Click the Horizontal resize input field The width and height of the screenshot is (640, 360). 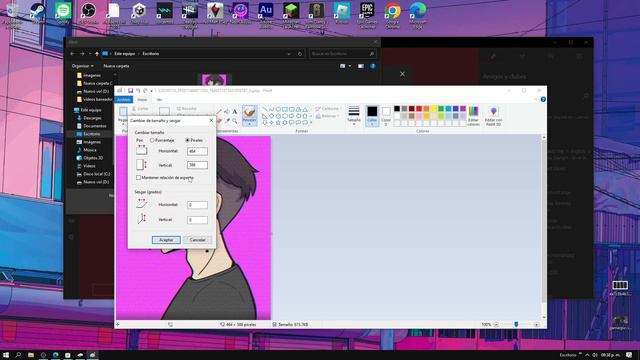(197, 151)
